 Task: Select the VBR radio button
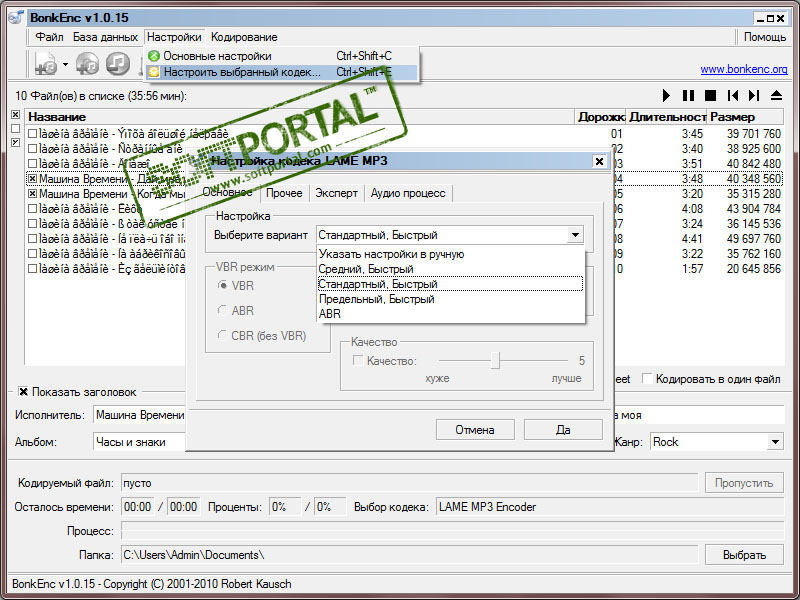(222, 286)
